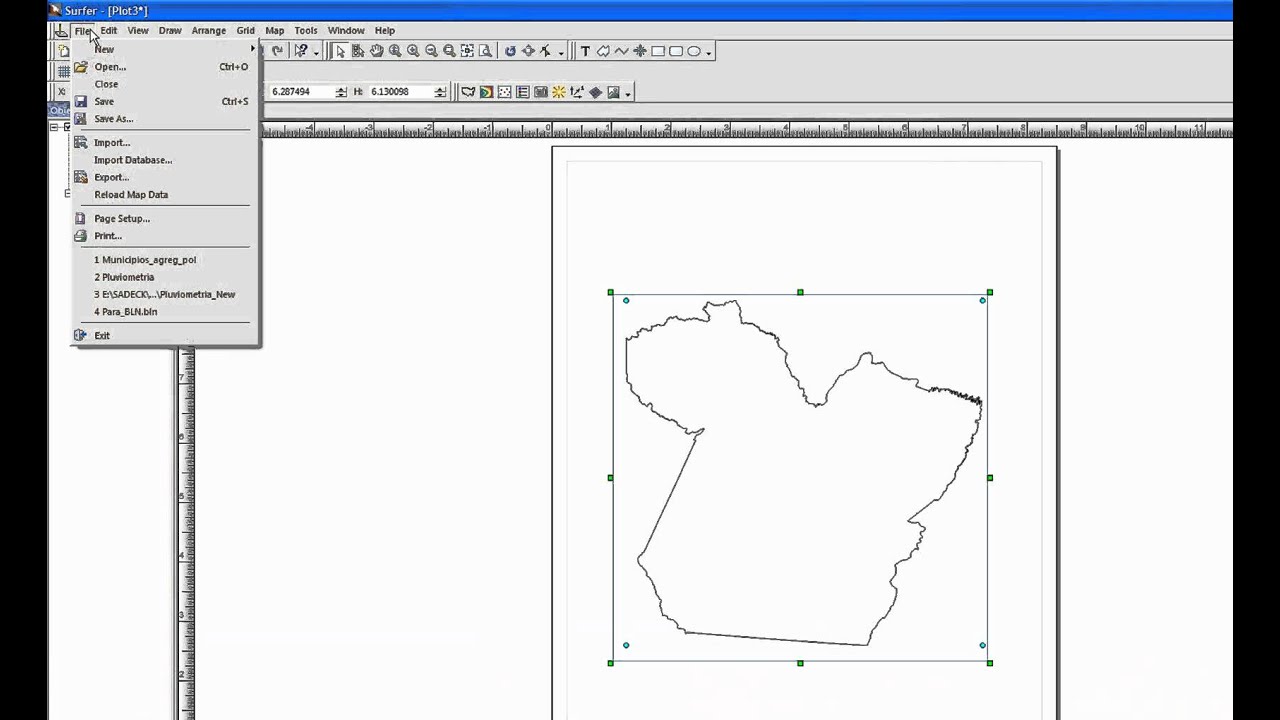Activate the context help pointer icon

301,51
